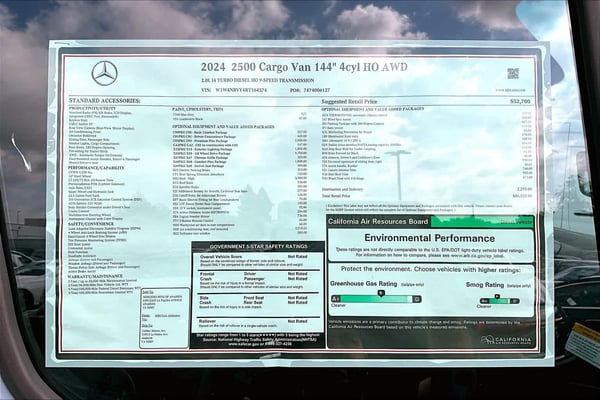The width and height of the screenshot is (600, 400).
Task: Click 'Not Rated' in the Rollover row
Action: [x=297, y=322]
